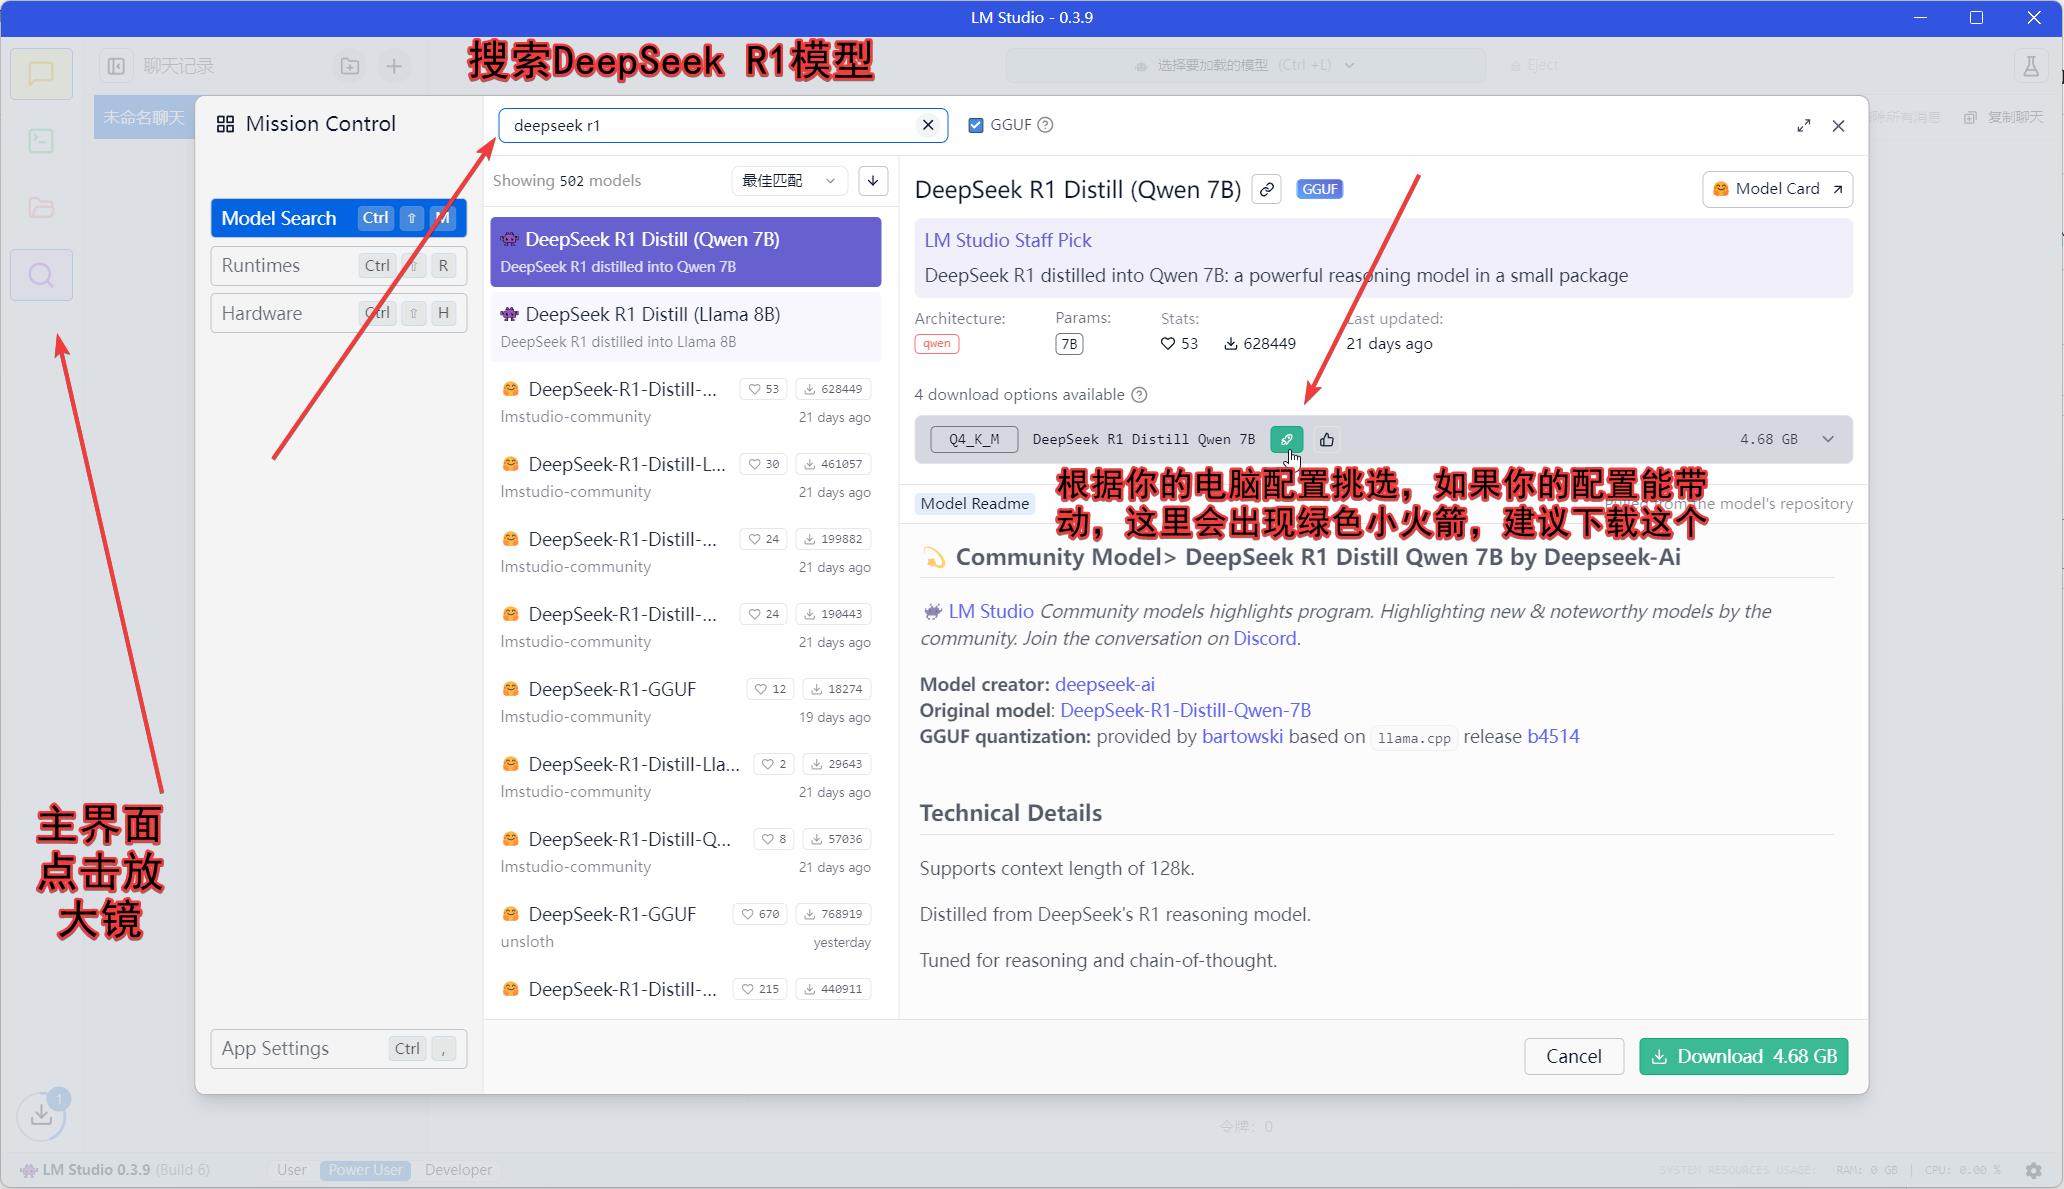
Task: Select DeepSeek R1 Distill (Llama 8B) result
Action: (x=685, y=327)
